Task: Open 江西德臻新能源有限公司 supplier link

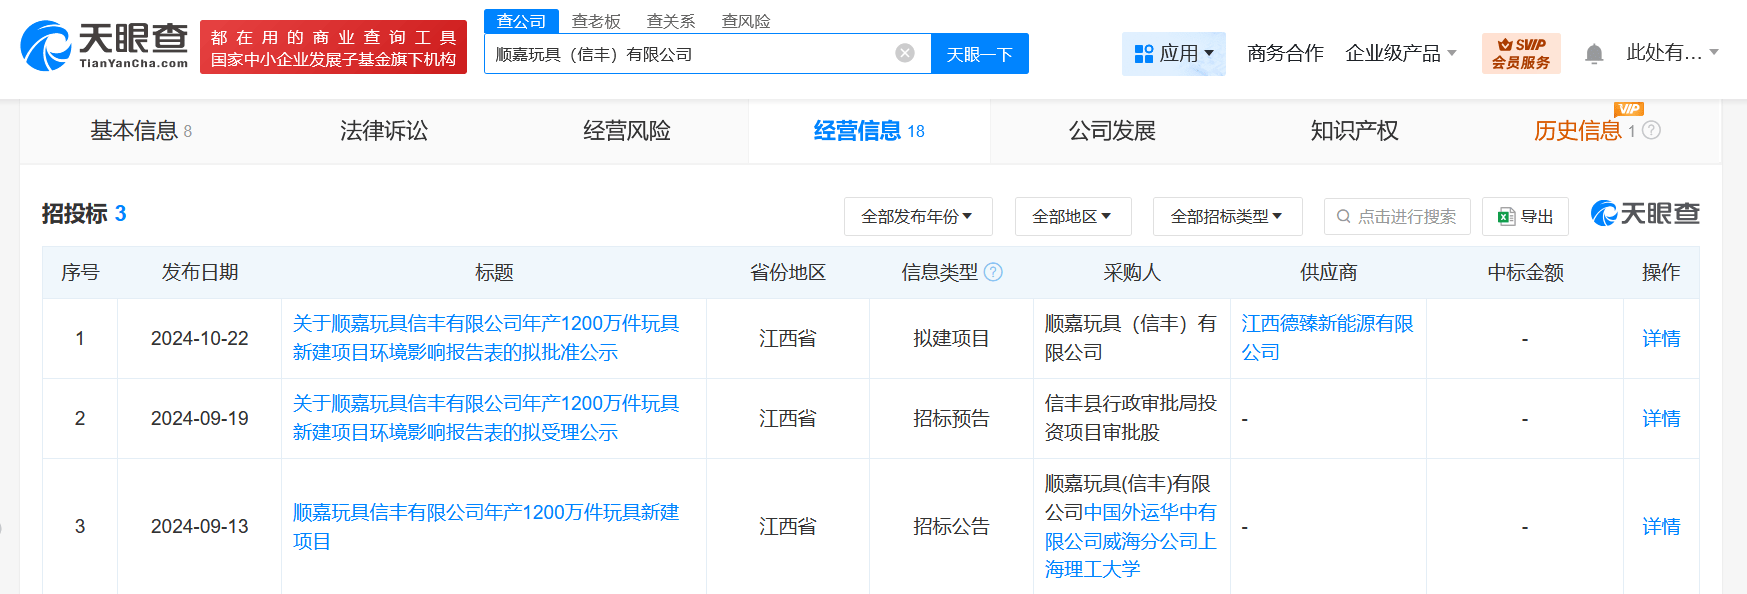Action: (1327, 338)
